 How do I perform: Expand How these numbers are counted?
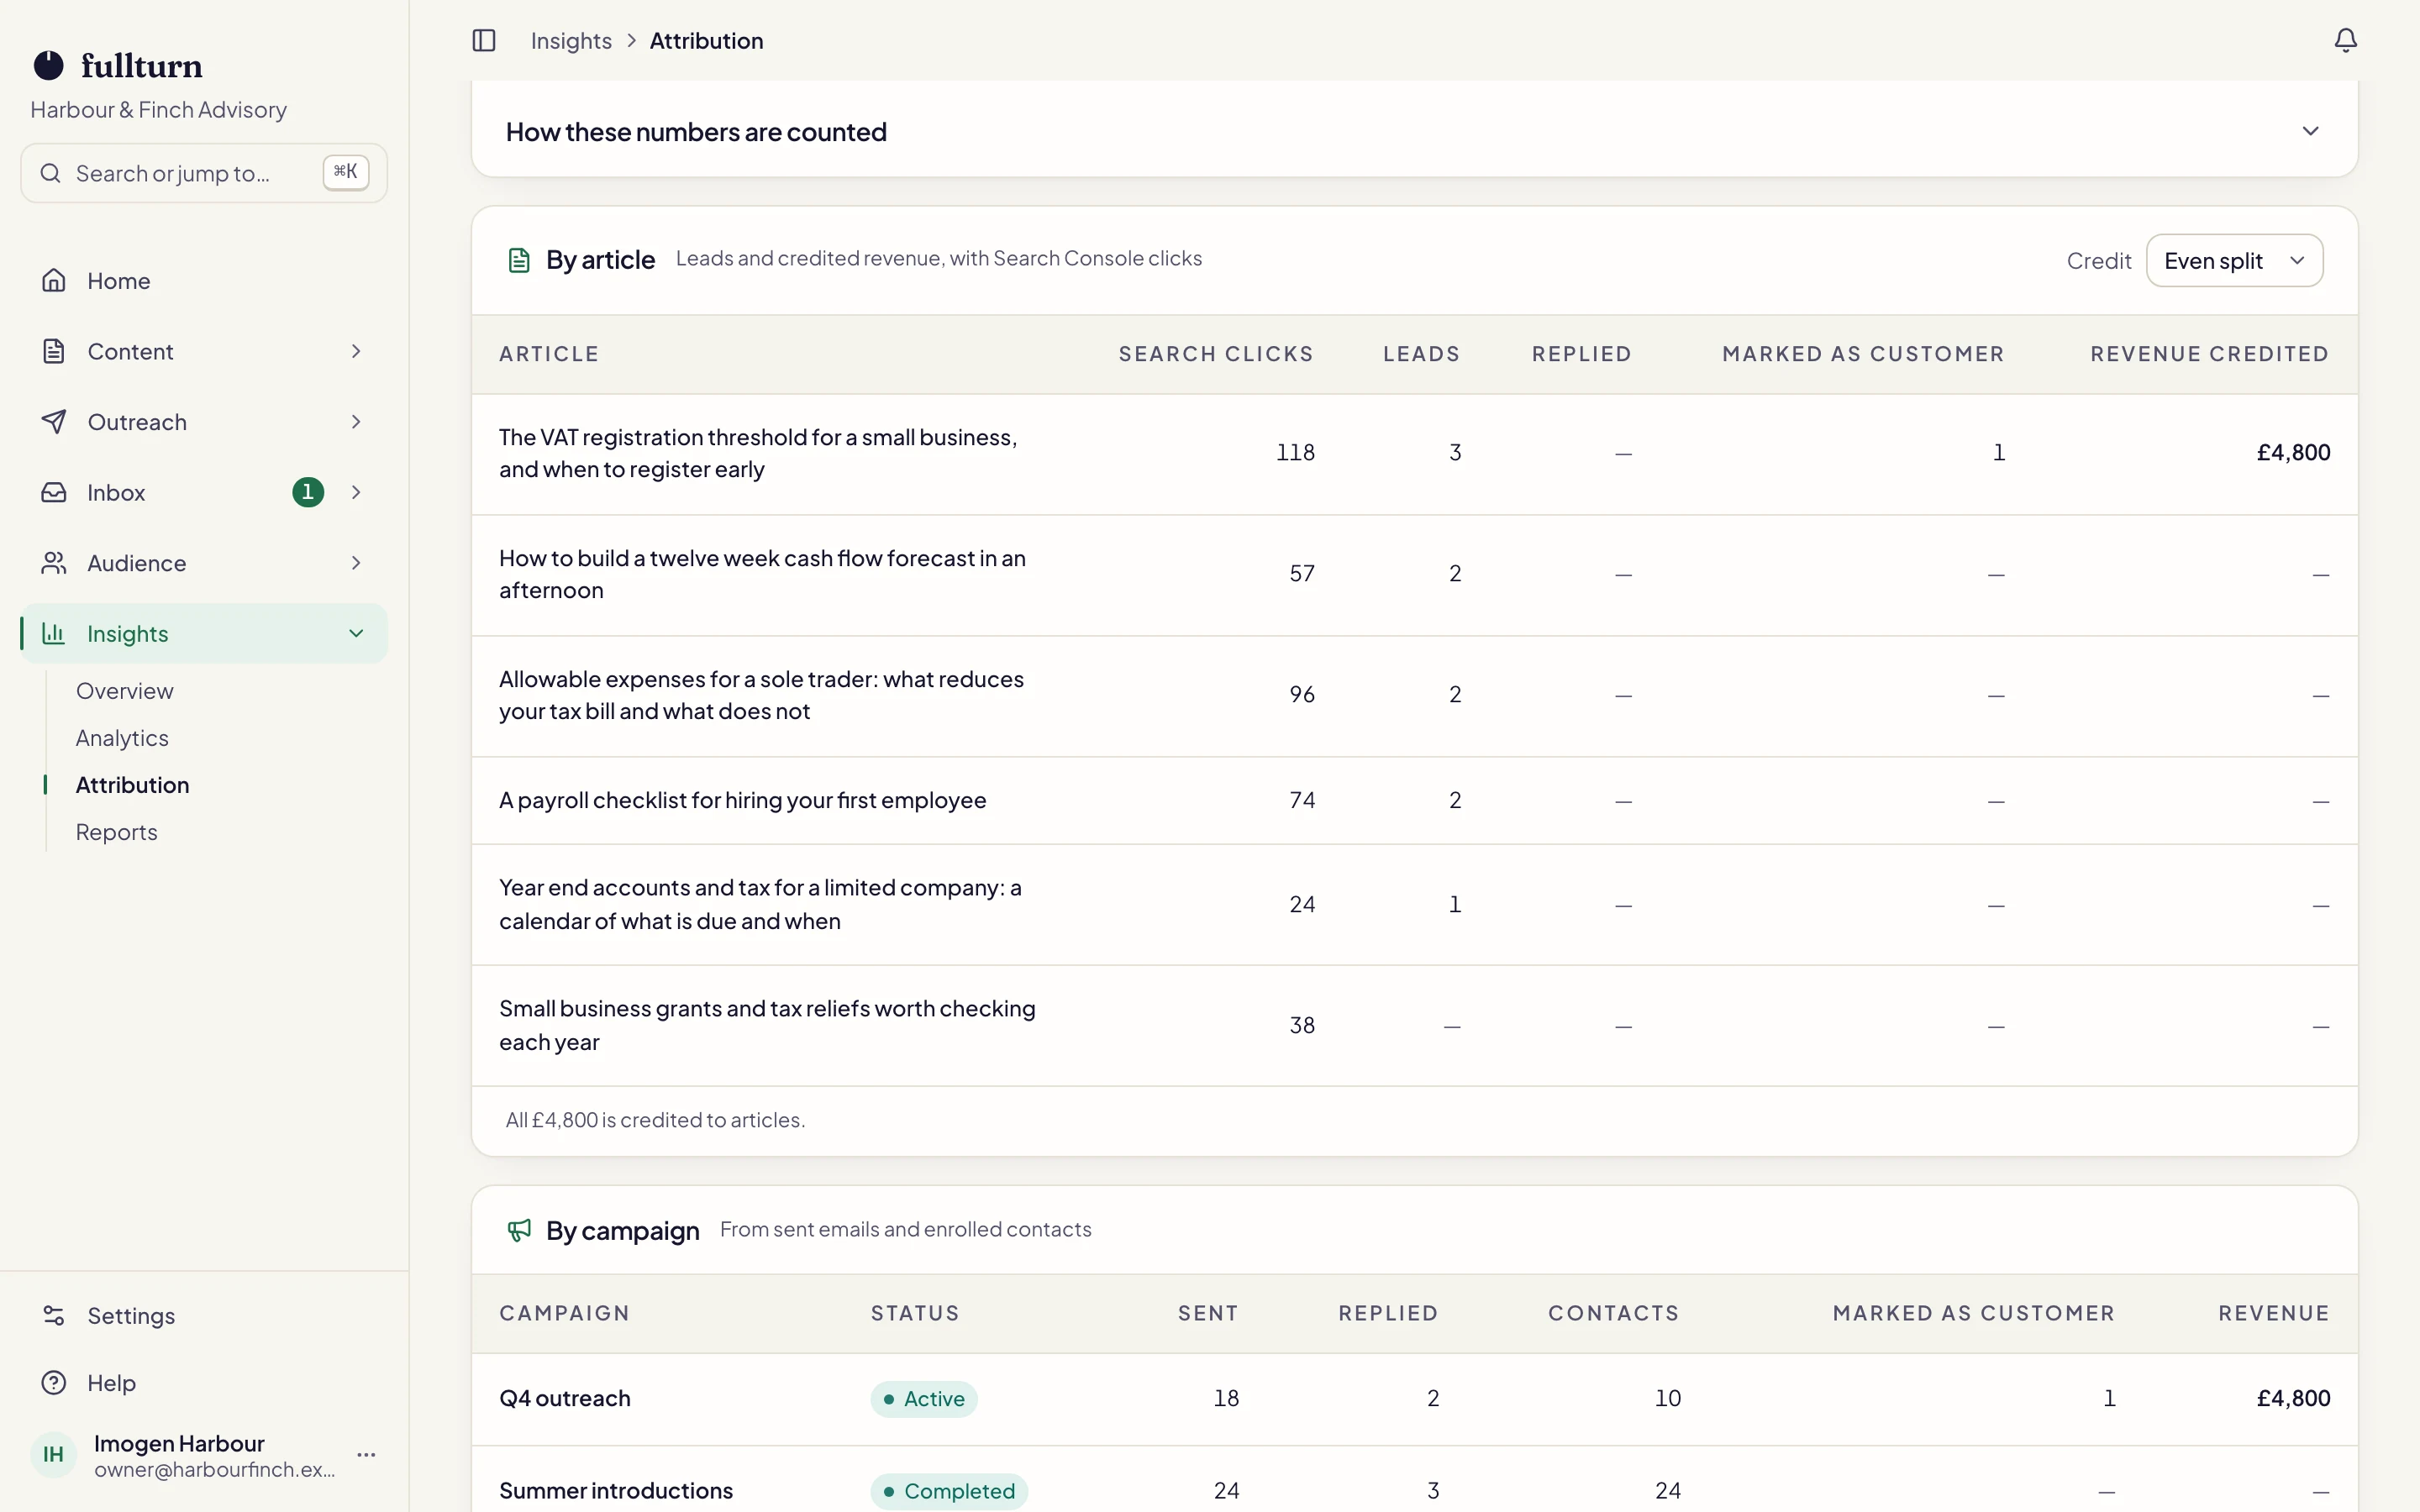pos(1414,132)
